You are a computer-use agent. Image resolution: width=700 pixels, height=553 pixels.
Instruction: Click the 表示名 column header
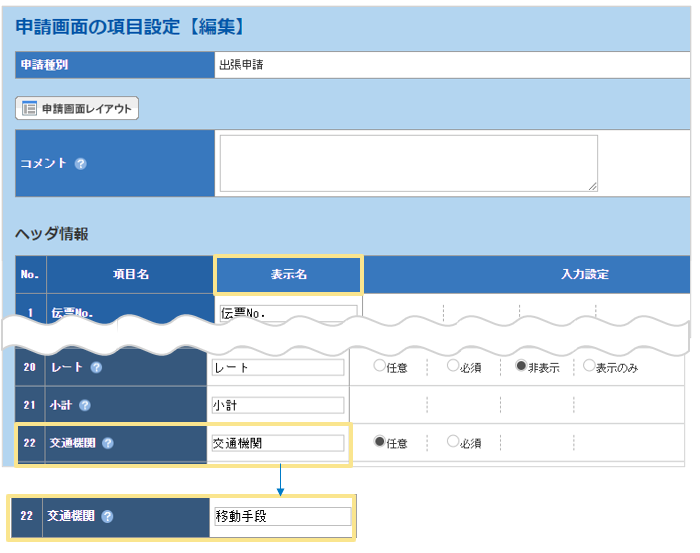288,274
